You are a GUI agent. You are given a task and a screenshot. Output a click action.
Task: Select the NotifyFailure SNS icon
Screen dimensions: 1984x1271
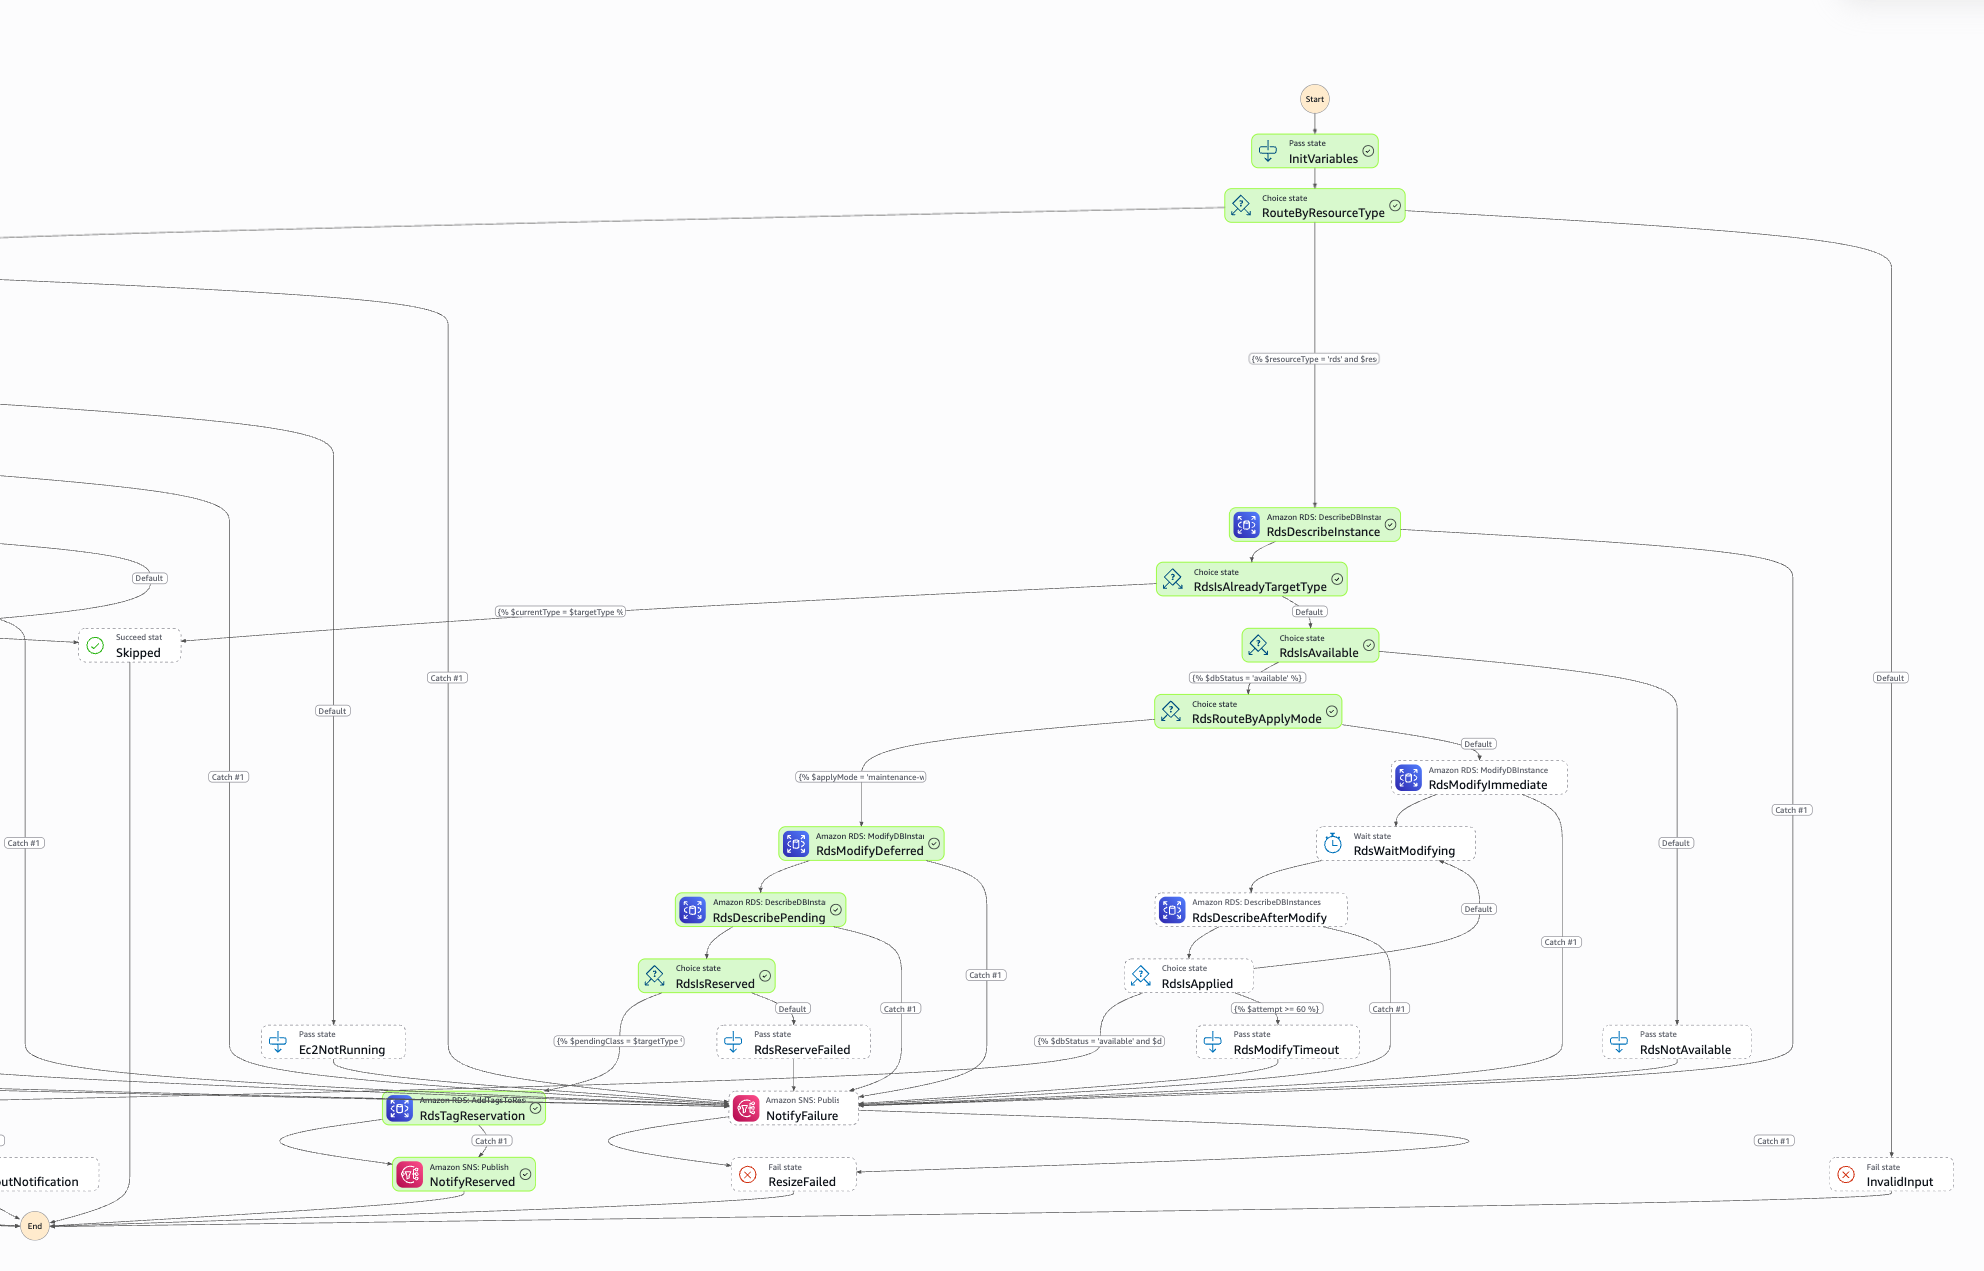(746, 1108)
